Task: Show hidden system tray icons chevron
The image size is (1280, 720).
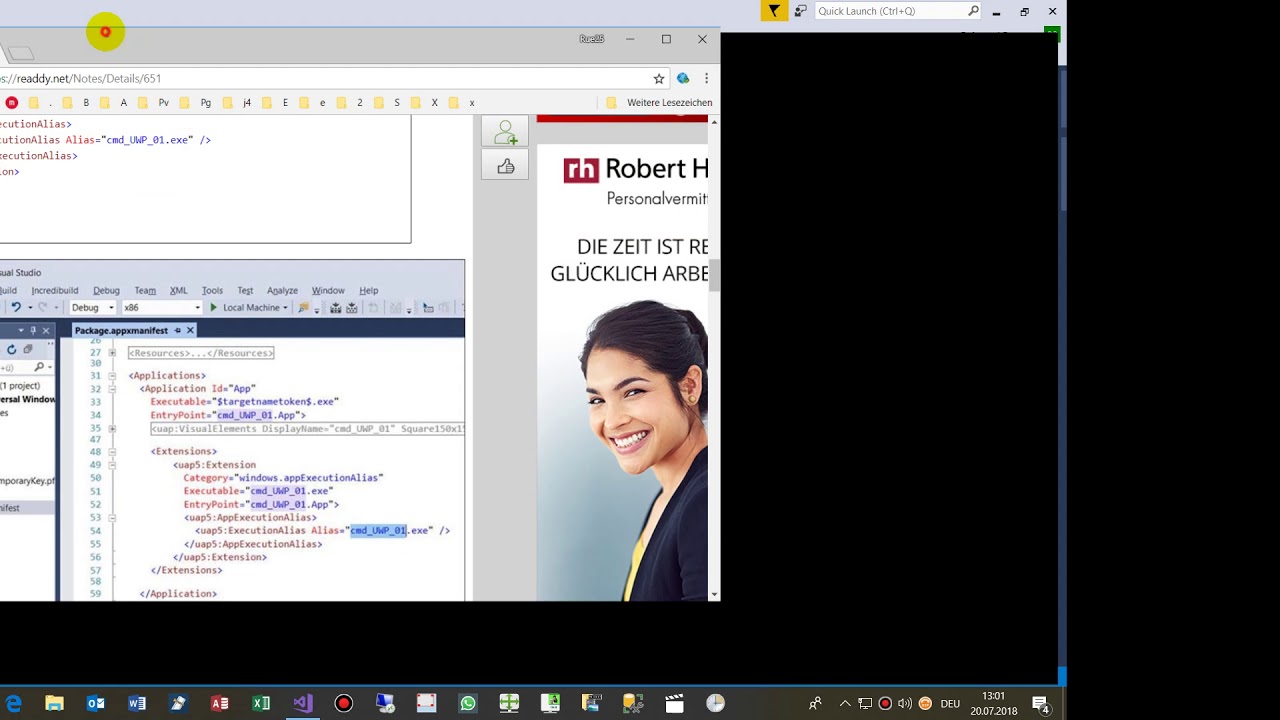Action: tap(845, 703)
